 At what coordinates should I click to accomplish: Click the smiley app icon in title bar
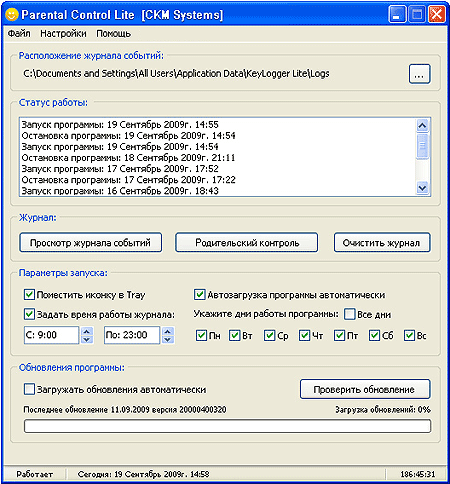pyautogui.click(x=12, y=15)
